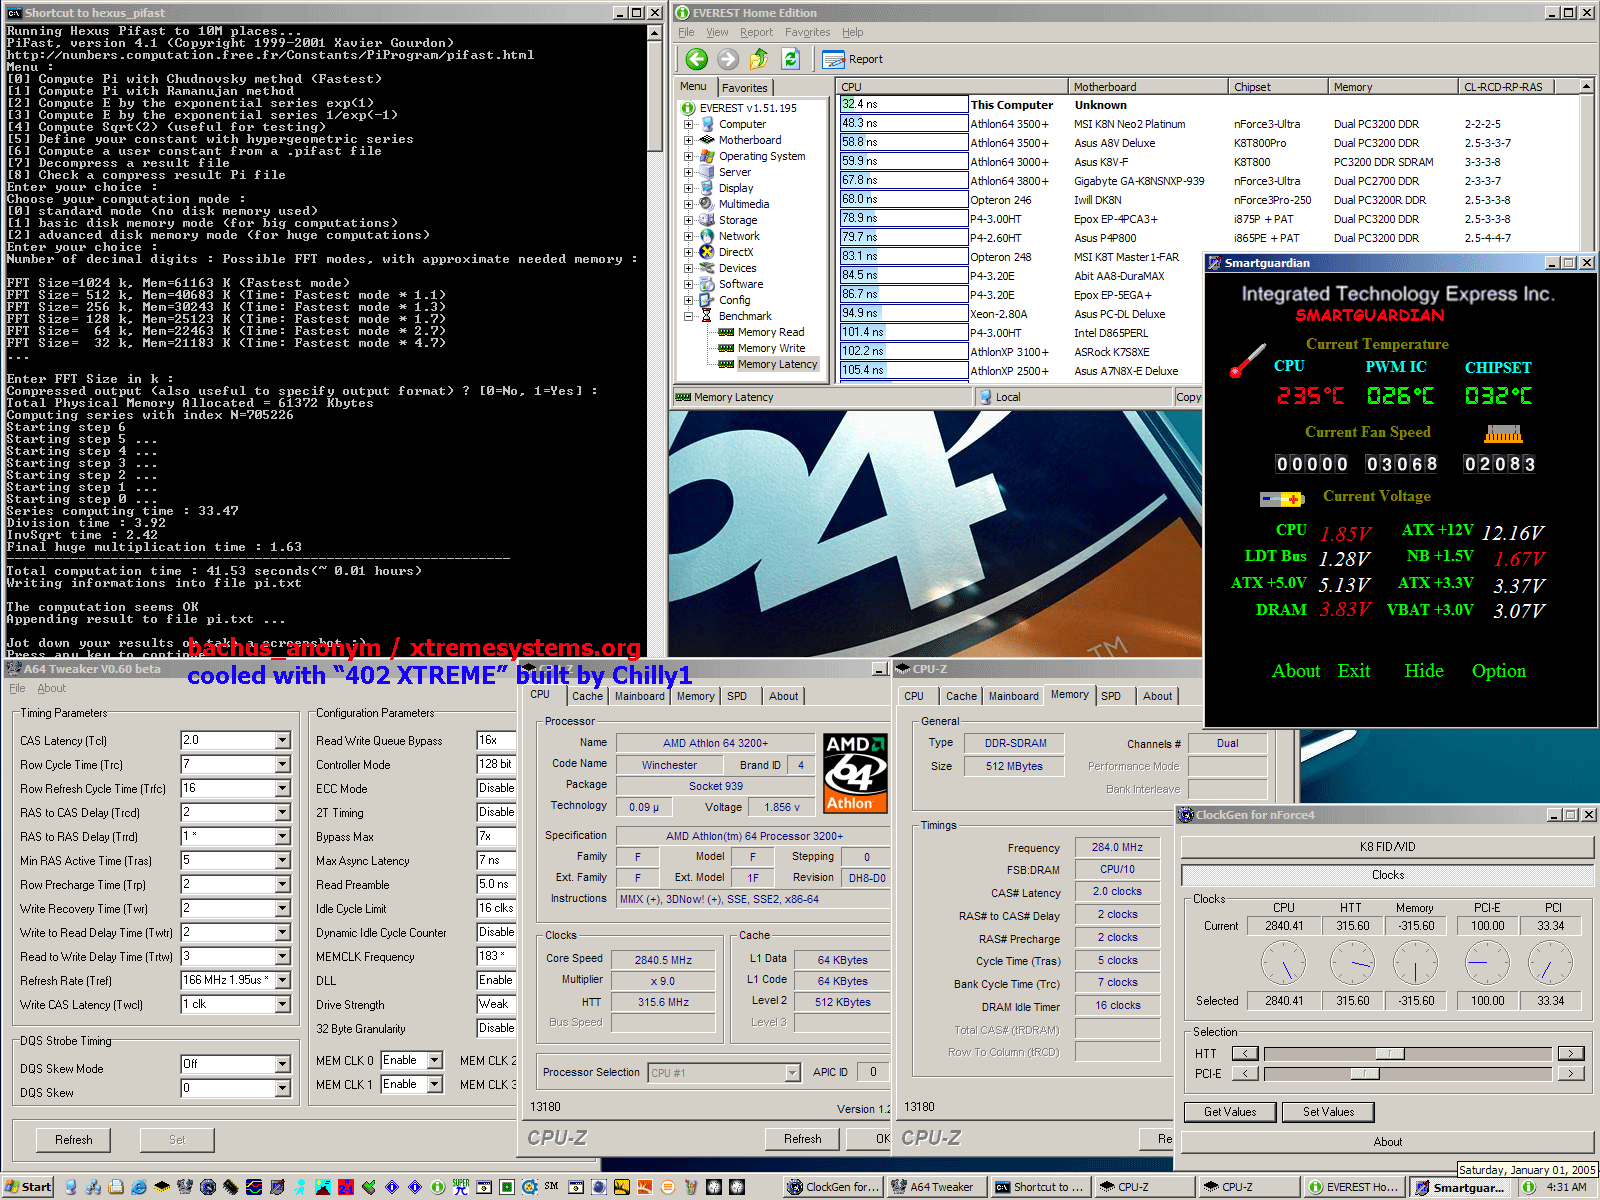Open the CAS Latency (Tcl) dropdown
The width and height of the screenshot is (1600, 1200).
(283, 740)
